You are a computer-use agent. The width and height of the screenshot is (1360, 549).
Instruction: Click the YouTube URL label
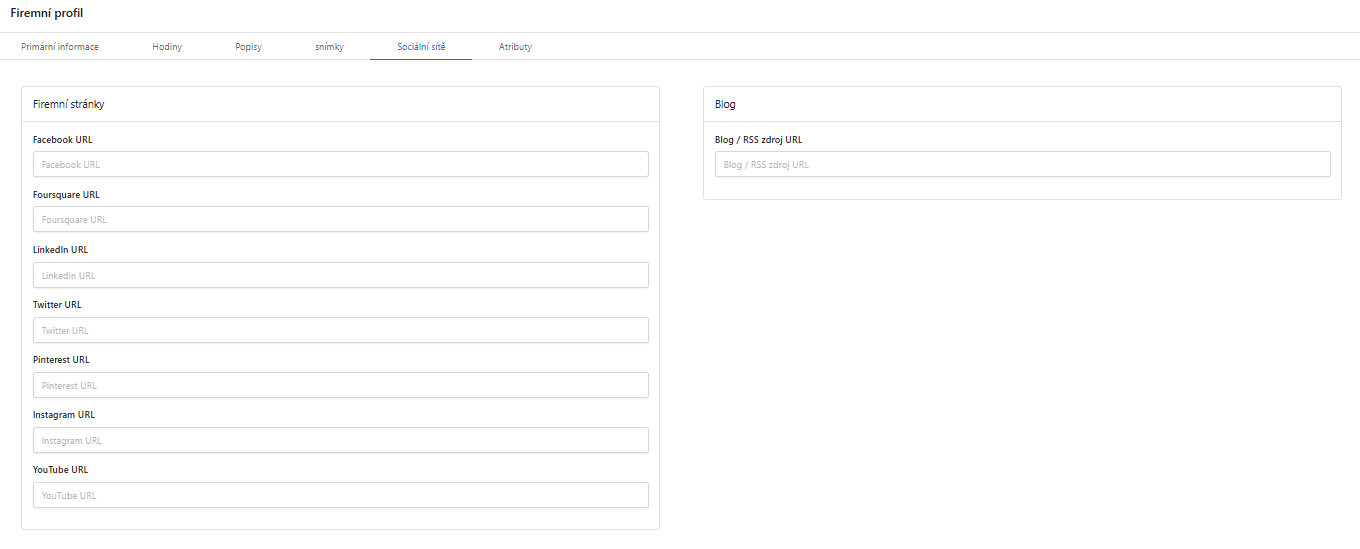click(x=61, y=470)
